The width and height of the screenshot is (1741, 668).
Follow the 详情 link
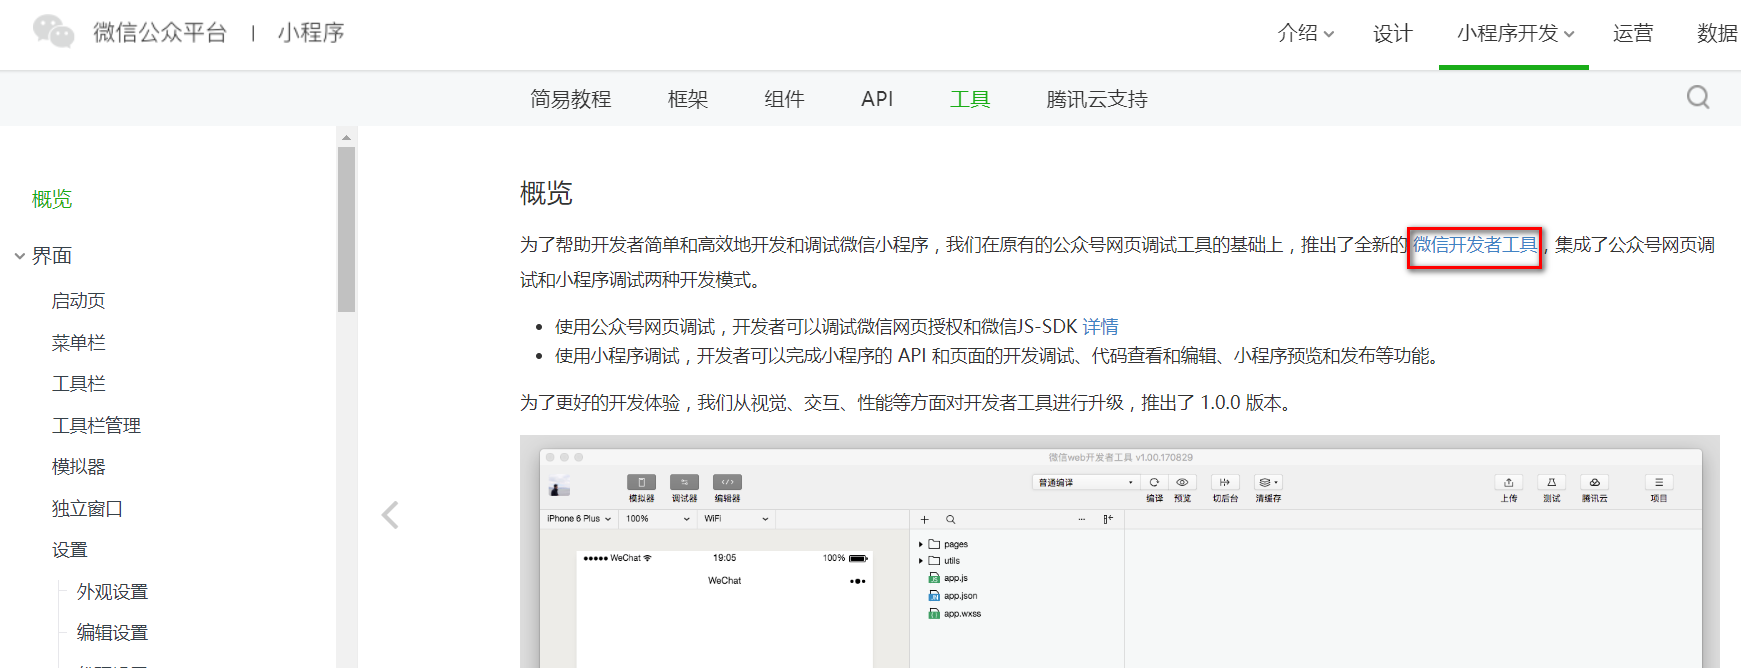1100,327
